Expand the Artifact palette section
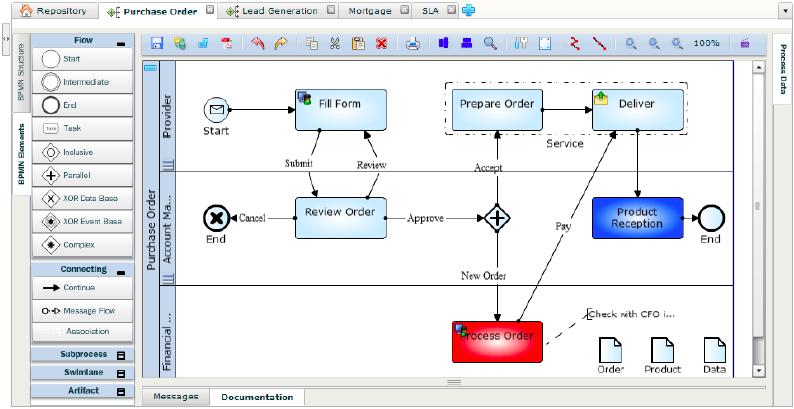This screenshot has width=794, height=409. point(121,392)
